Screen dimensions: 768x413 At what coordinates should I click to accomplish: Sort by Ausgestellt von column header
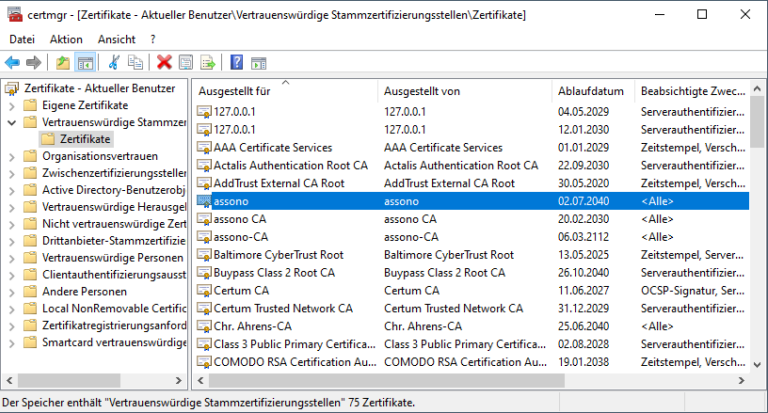click(x=422, y=91)
